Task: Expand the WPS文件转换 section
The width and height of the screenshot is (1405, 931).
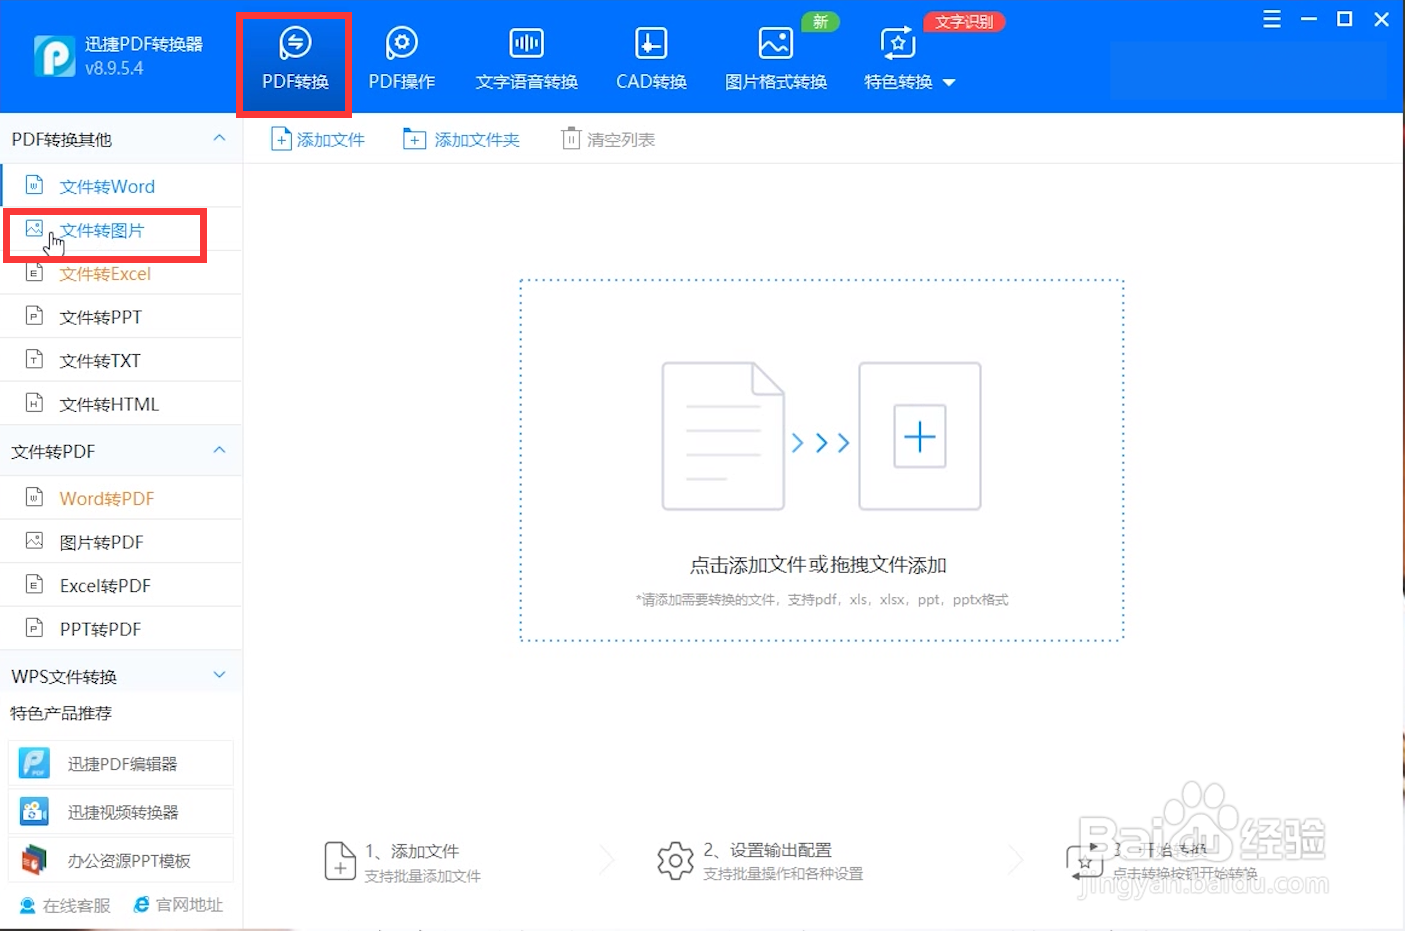Action: click(219, 674)
